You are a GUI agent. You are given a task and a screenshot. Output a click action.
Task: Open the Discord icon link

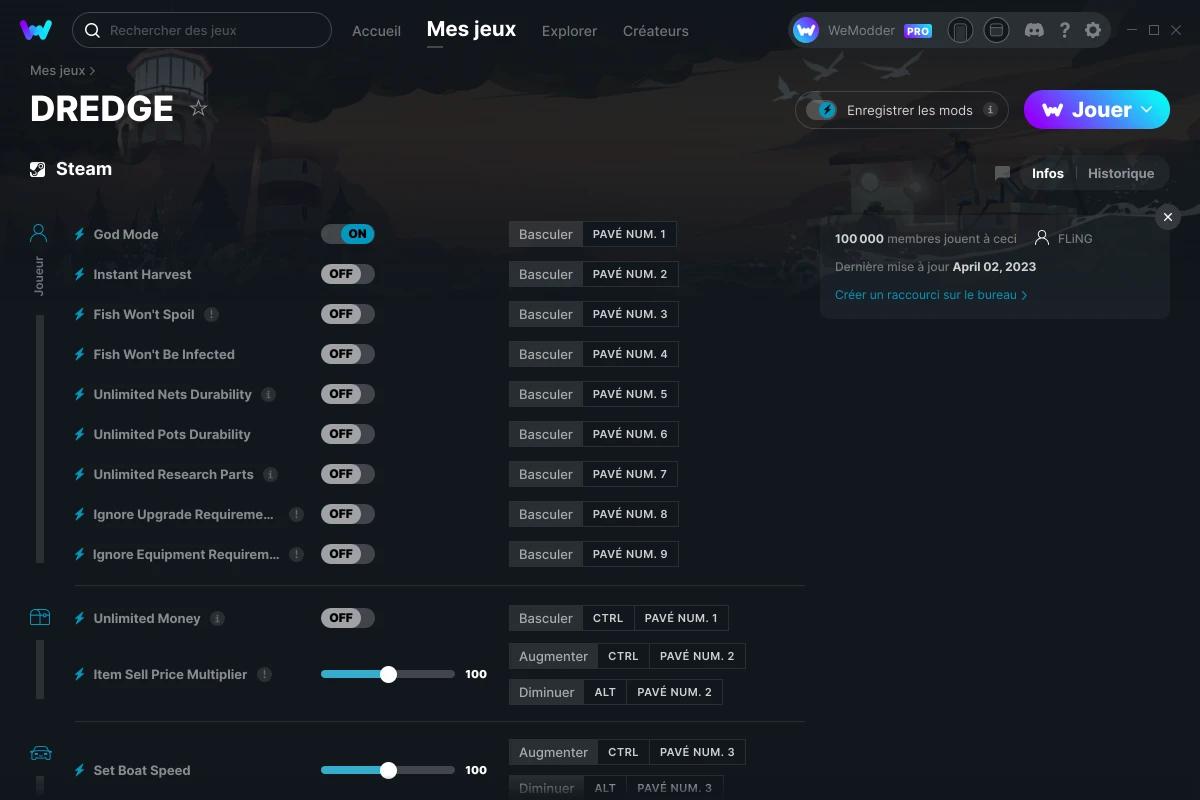click(x=1035, y=31)
